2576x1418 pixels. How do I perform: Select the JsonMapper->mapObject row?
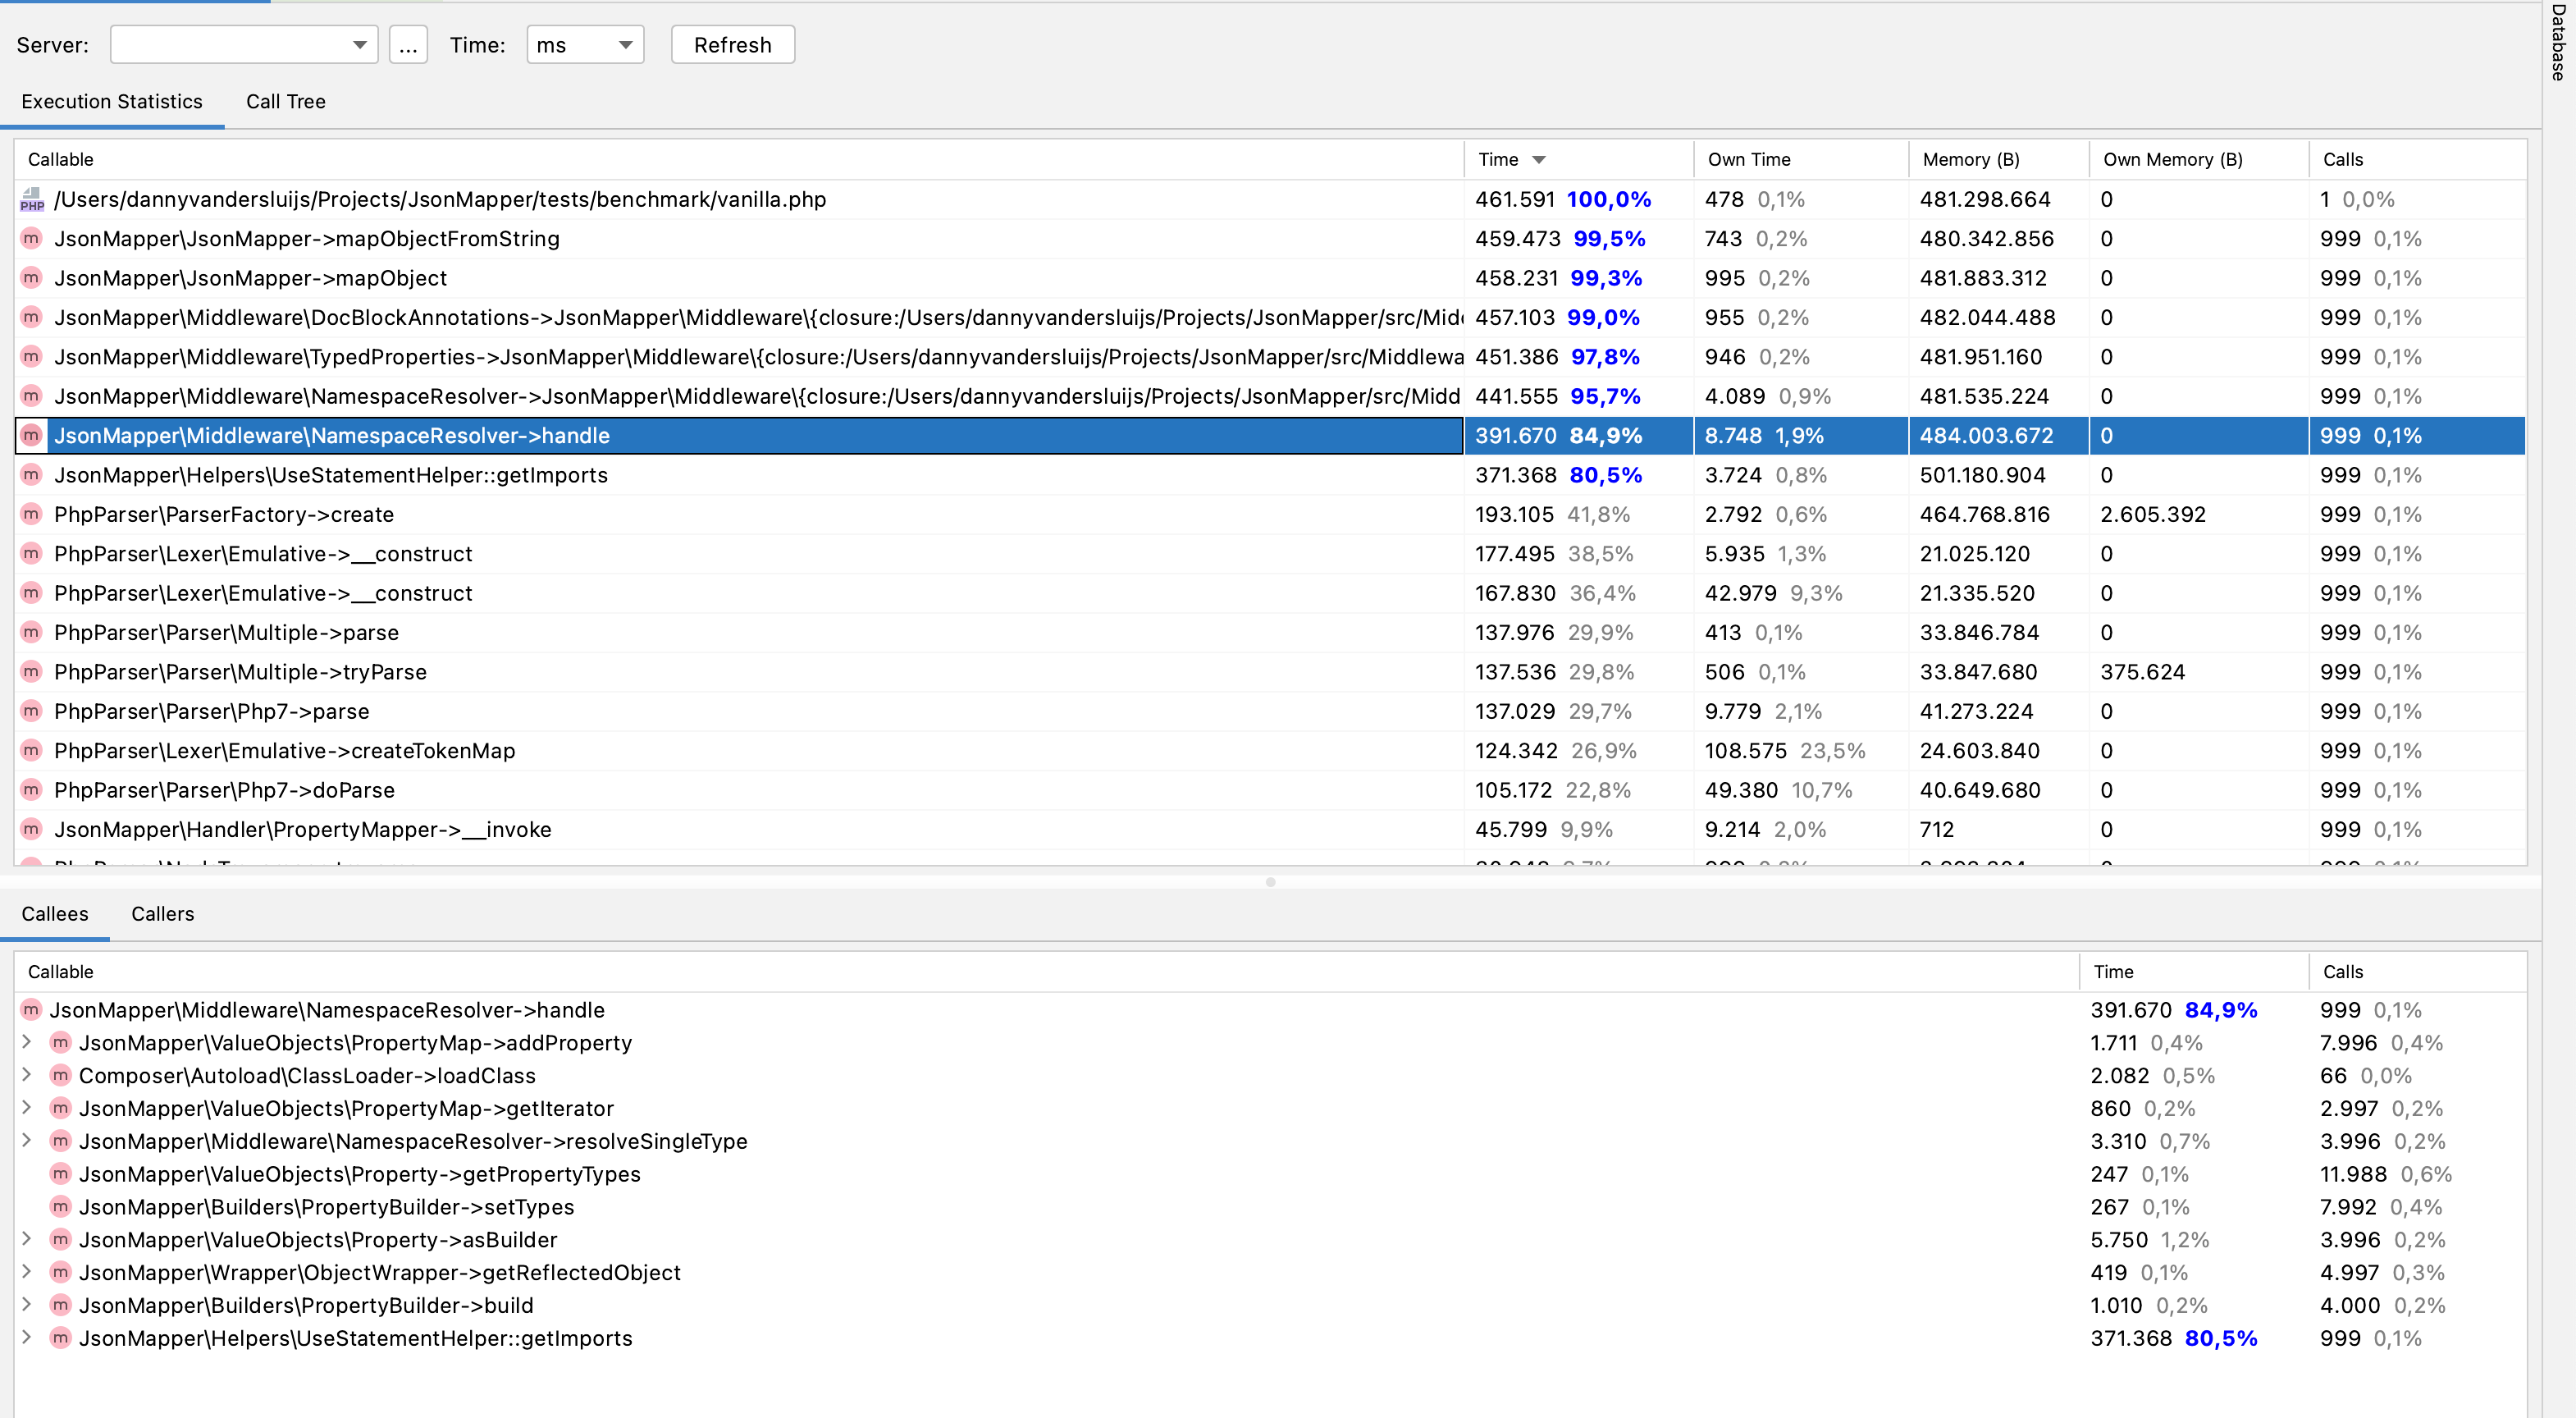click(x=700, y=278)
